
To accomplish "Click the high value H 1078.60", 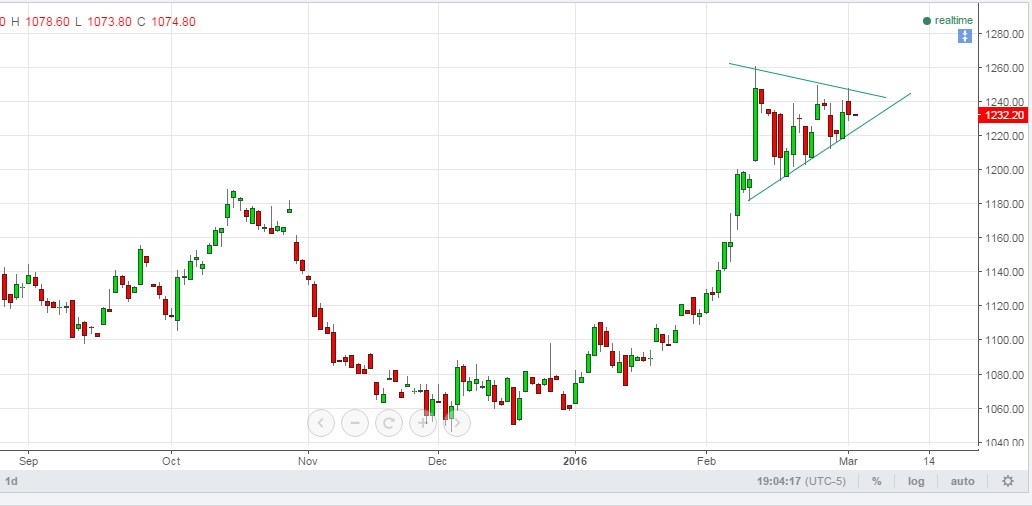I will tap(41, 22).
